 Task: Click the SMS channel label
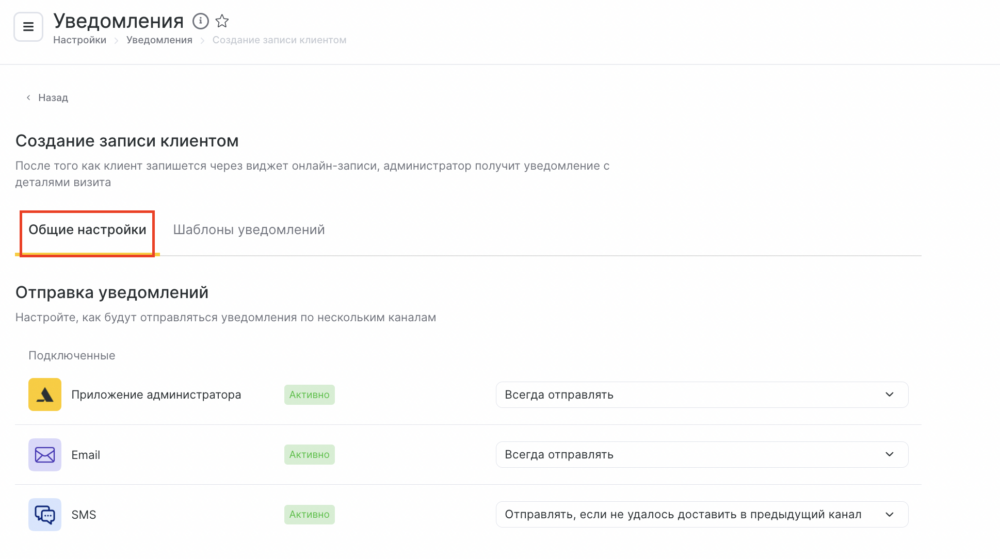tap(84, 514)
